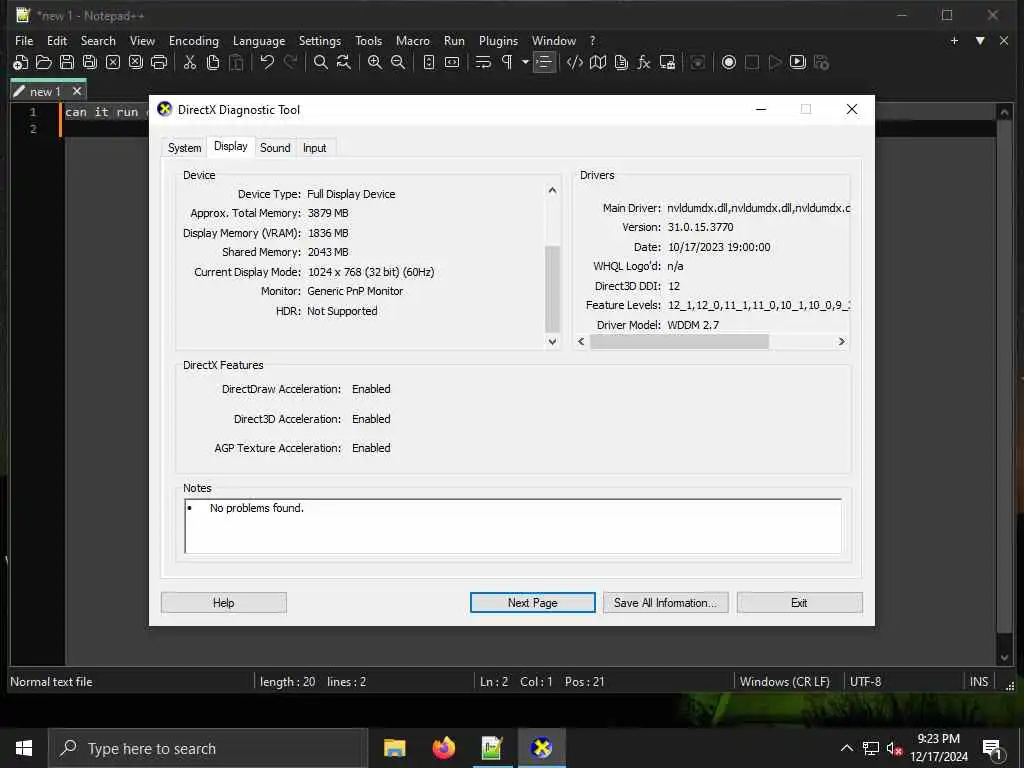Click the Close document toolbar icon
Viewport: 1024px width, 768px height.
pos(113,63)
